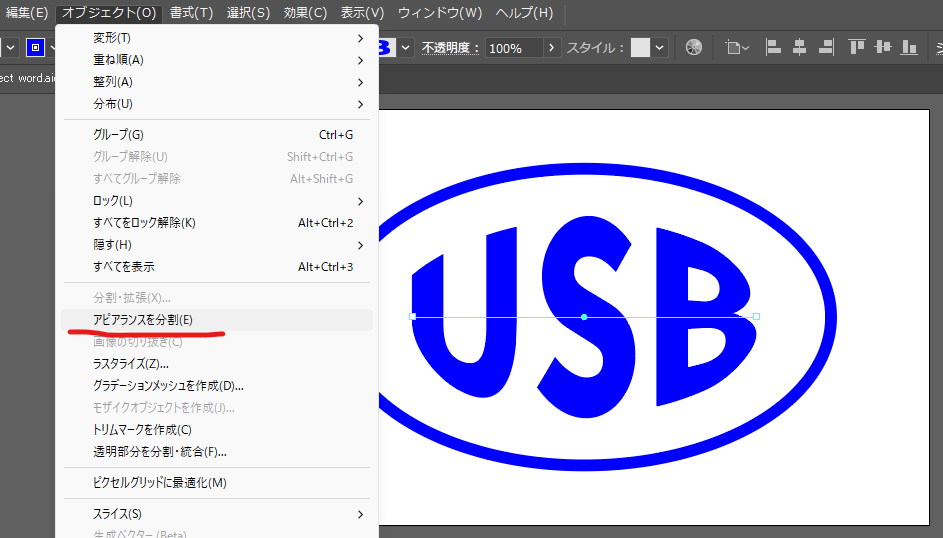943x538 pixels.
Task: Expand the スライス(S) submenu
Action: [x=217, y=514]
